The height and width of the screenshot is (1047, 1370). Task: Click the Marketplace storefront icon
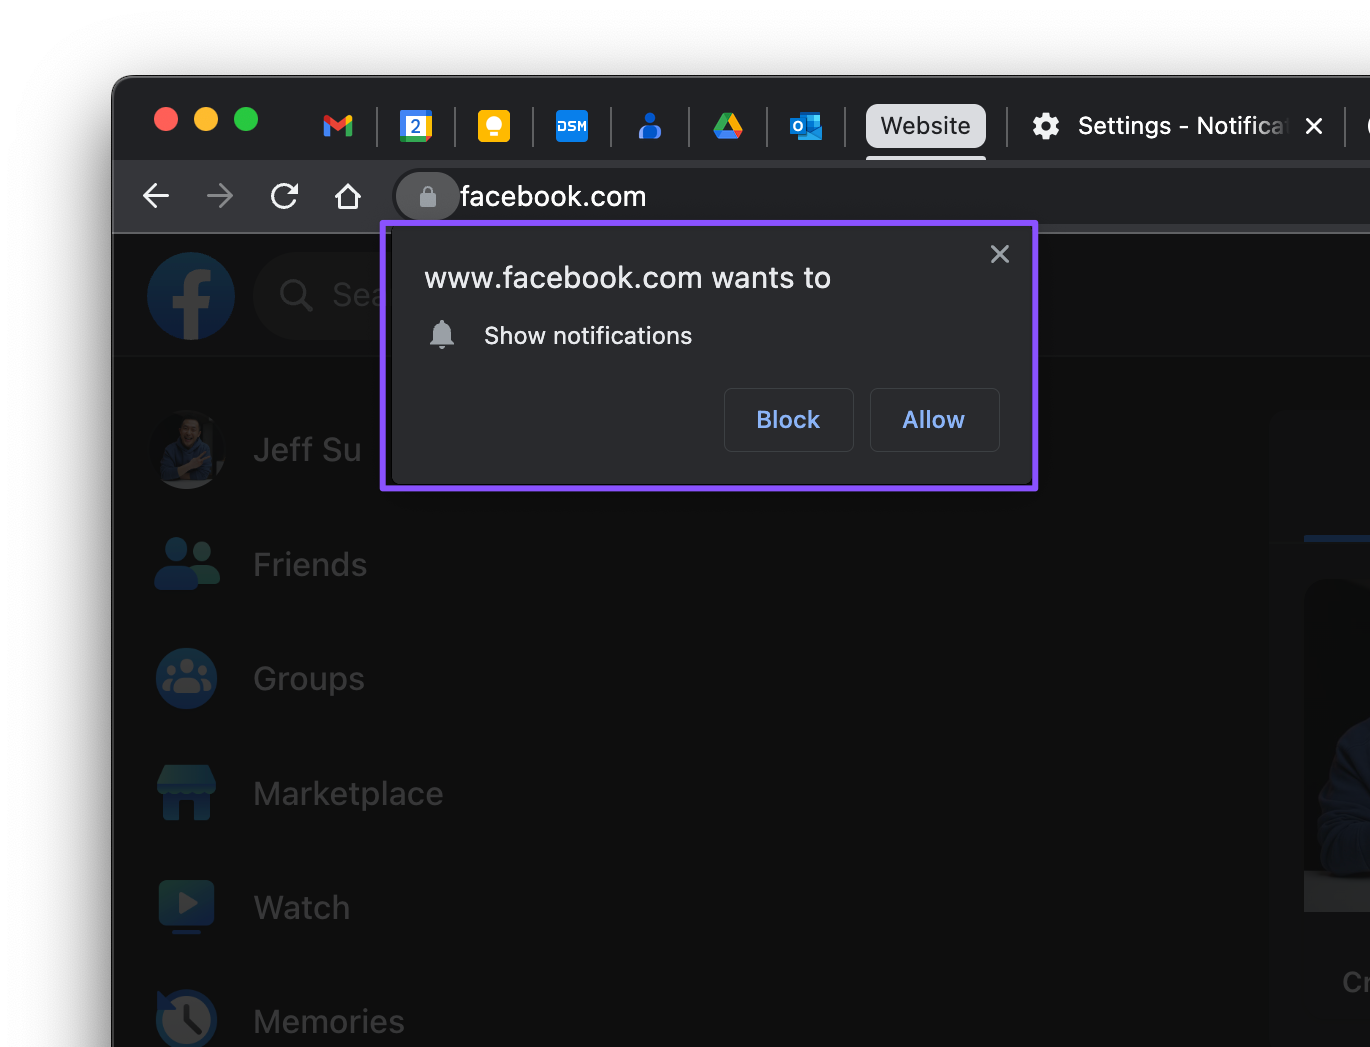click(187, 793)
